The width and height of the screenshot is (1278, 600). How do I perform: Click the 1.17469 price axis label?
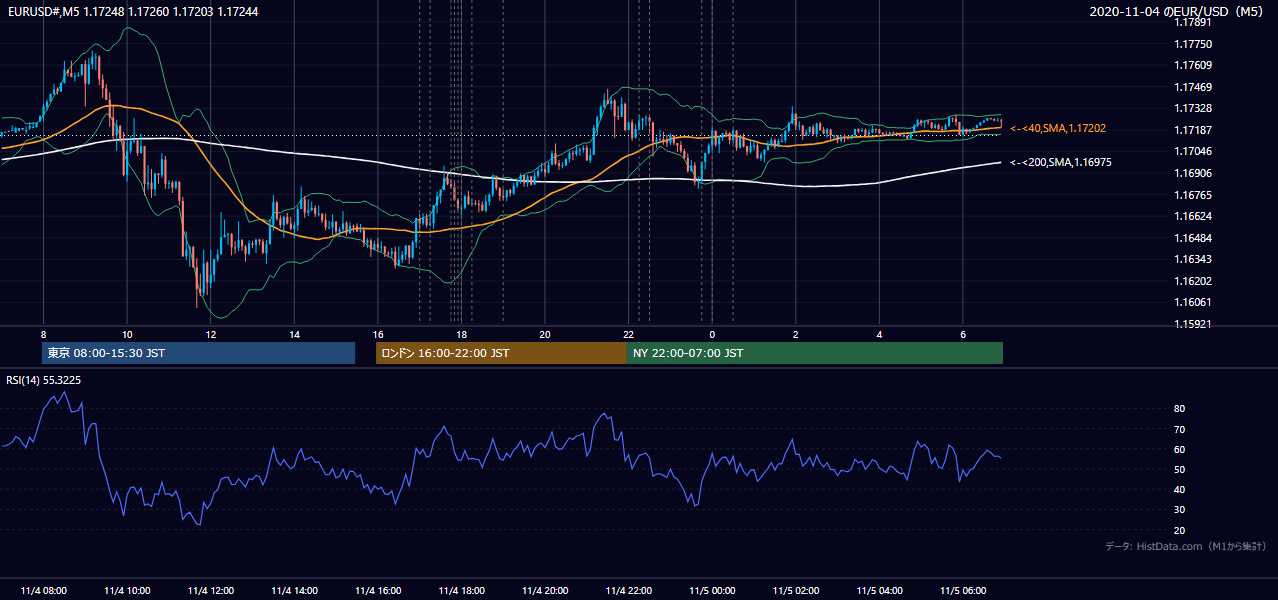(x=1194, y=88)
